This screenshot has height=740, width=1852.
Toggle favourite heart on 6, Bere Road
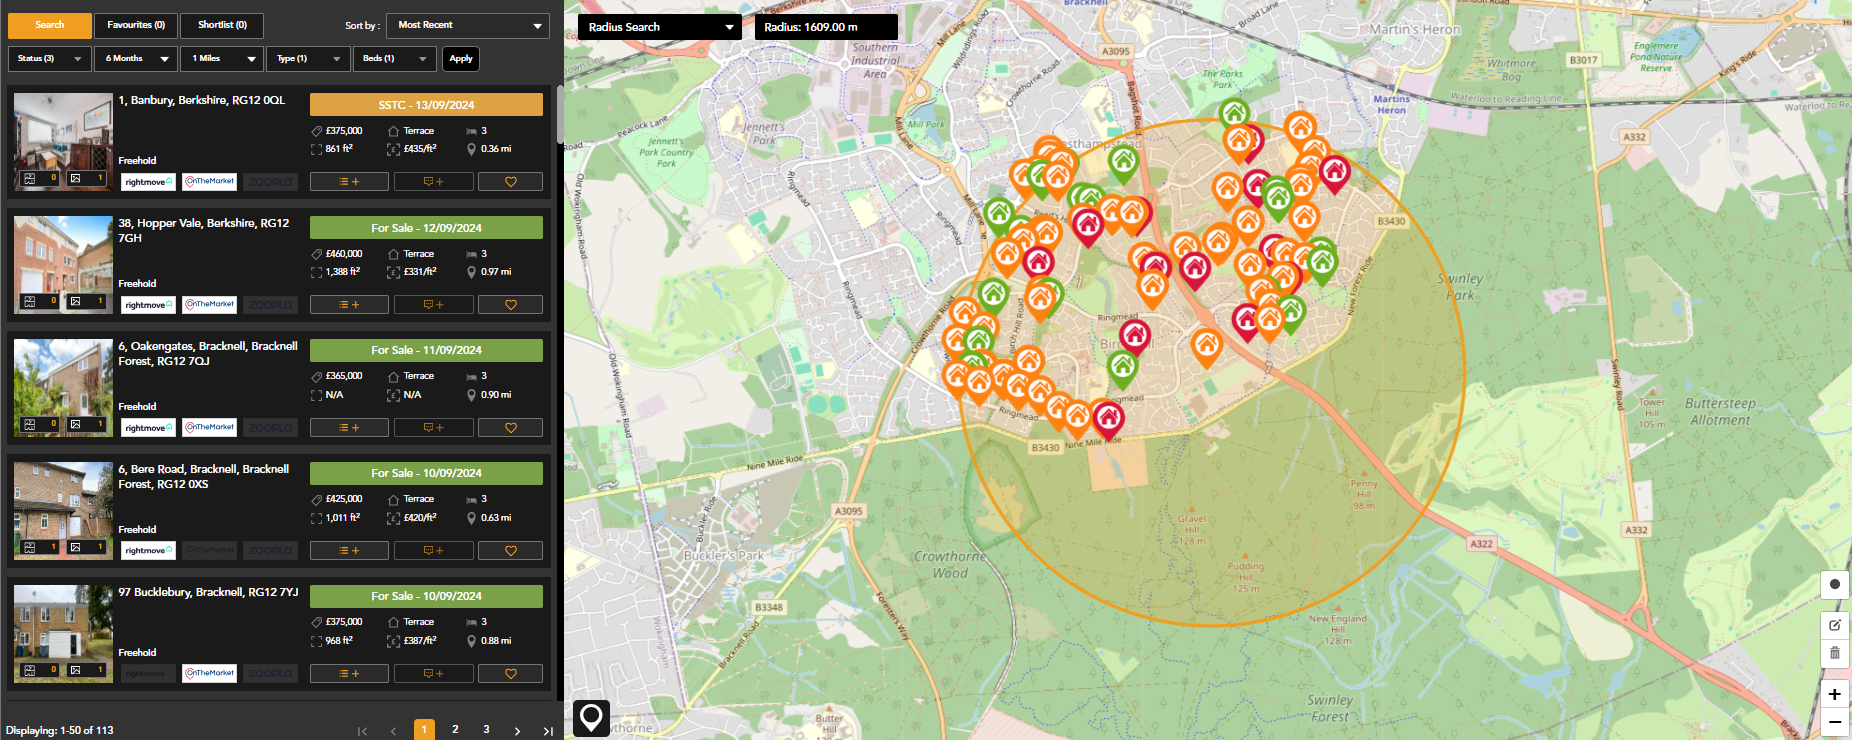click(x=510, y=551)
